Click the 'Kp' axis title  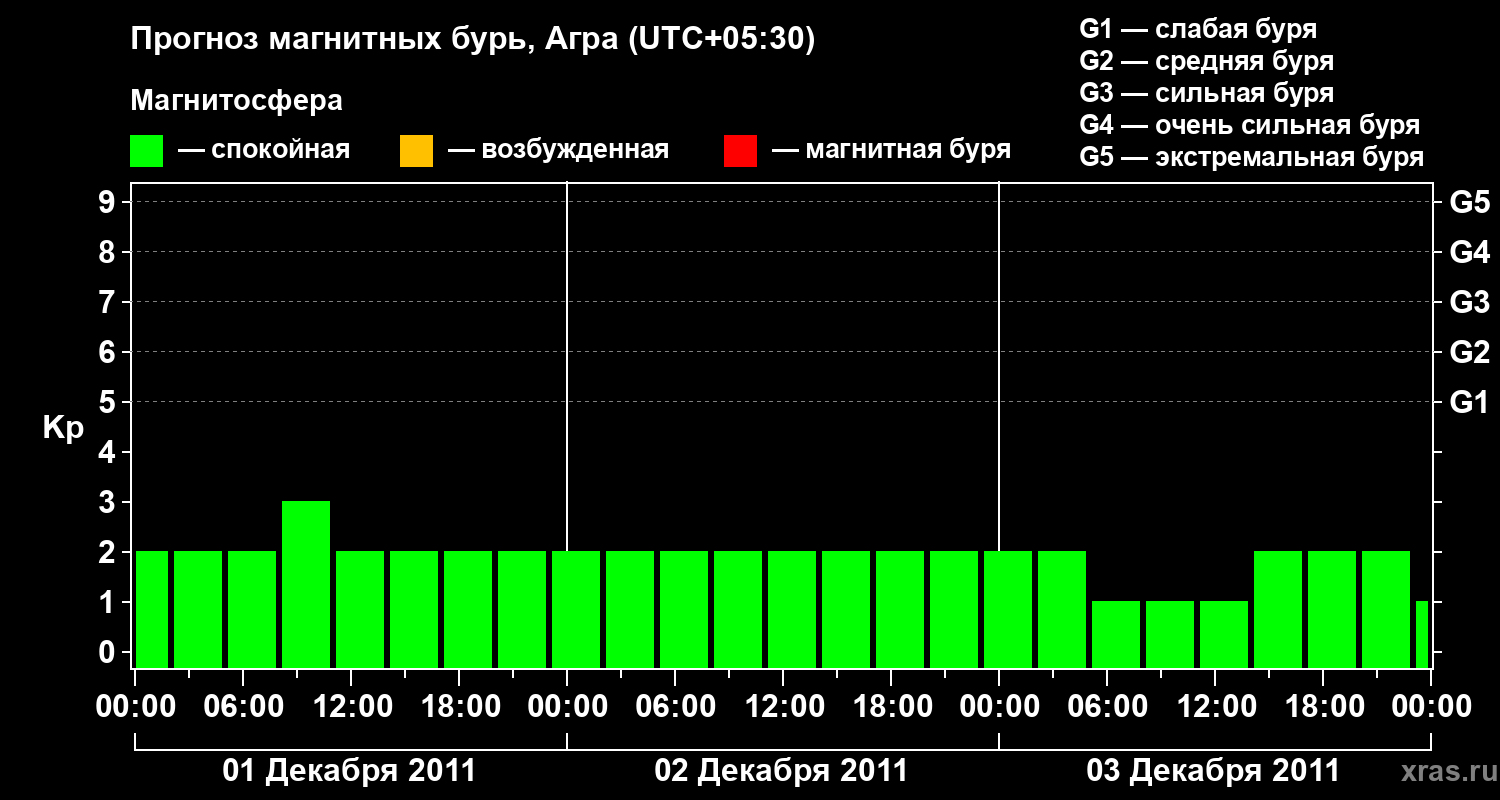[x=63, y=428]
